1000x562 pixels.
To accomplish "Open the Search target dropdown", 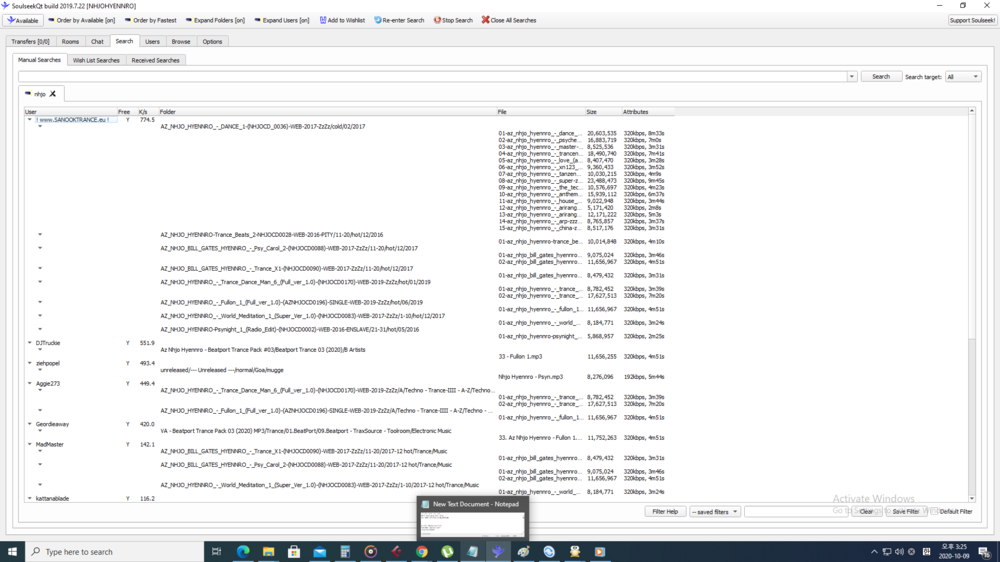I will pyautogui.click(x=963, y=77).
